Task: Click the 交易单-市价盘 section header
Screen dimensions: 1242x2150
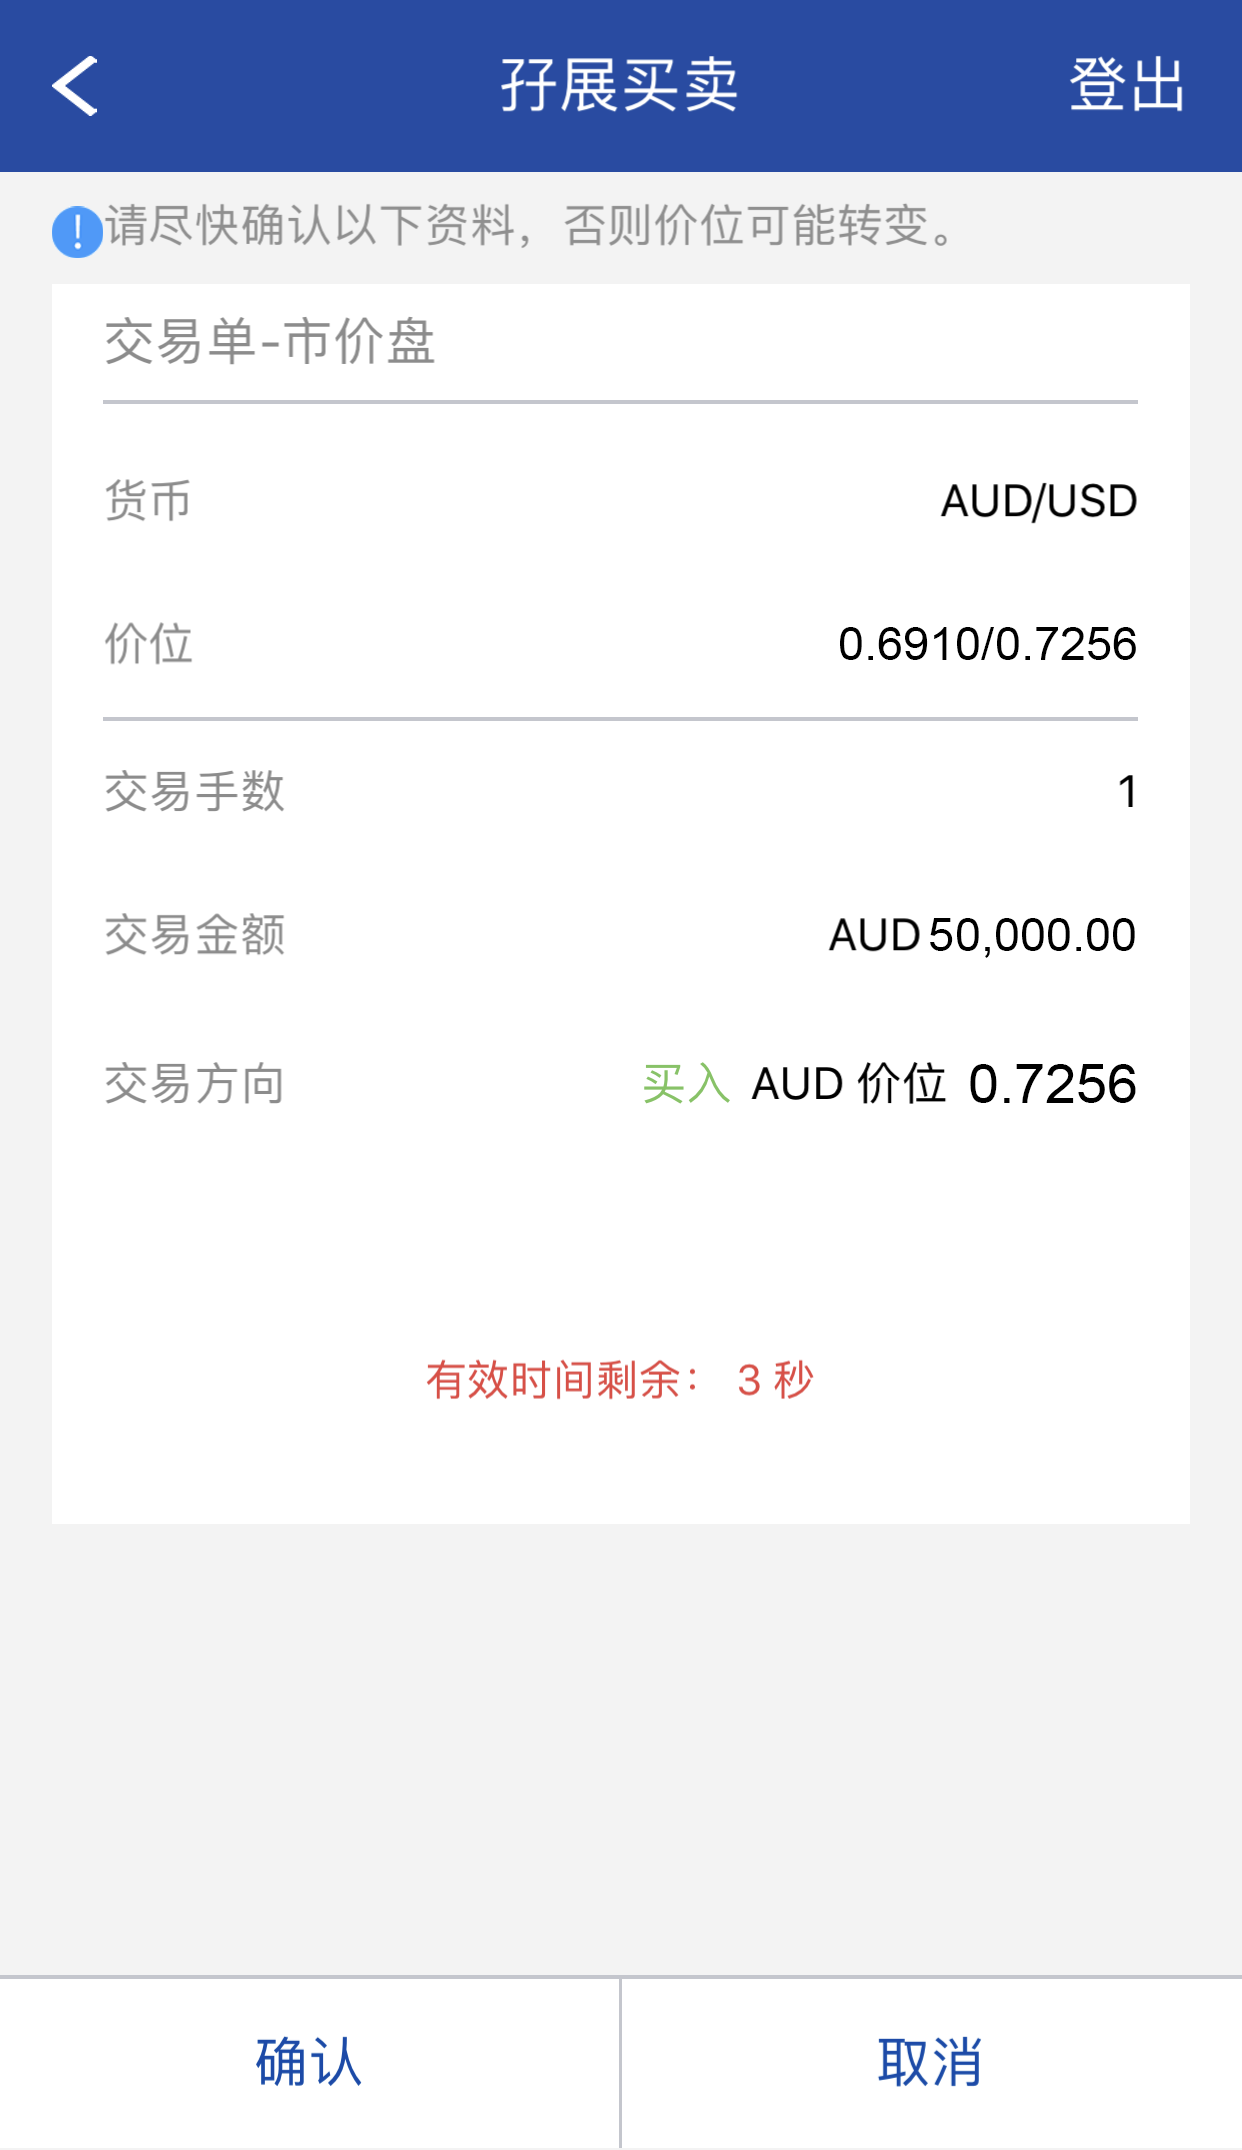Action: pyautogui.click(x=270, y=342)
